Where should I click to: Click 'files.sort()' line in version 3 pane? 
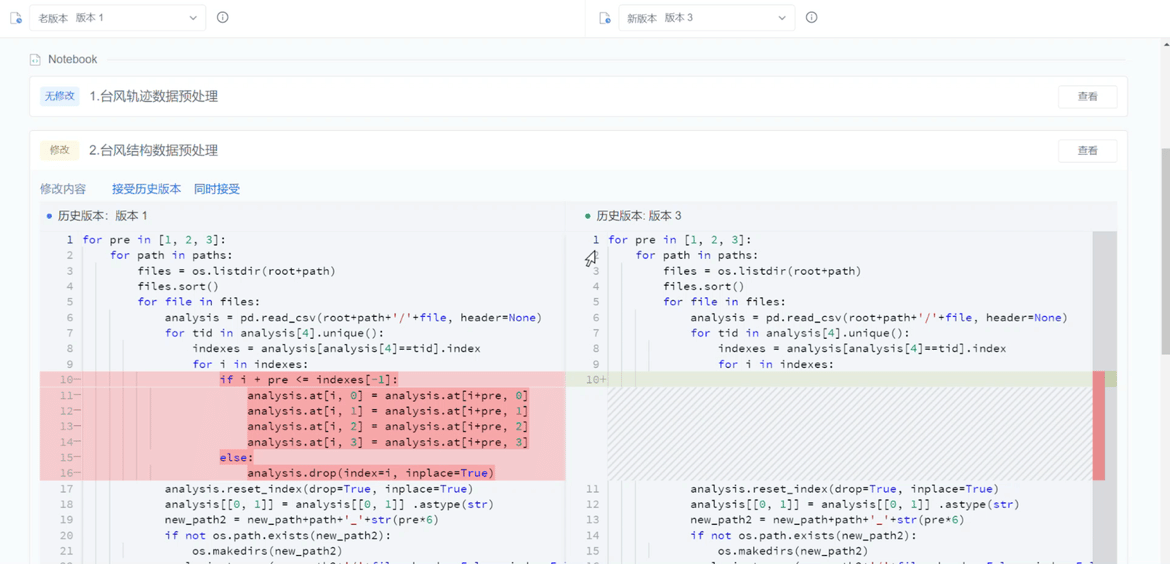click(x=704, y=286)
